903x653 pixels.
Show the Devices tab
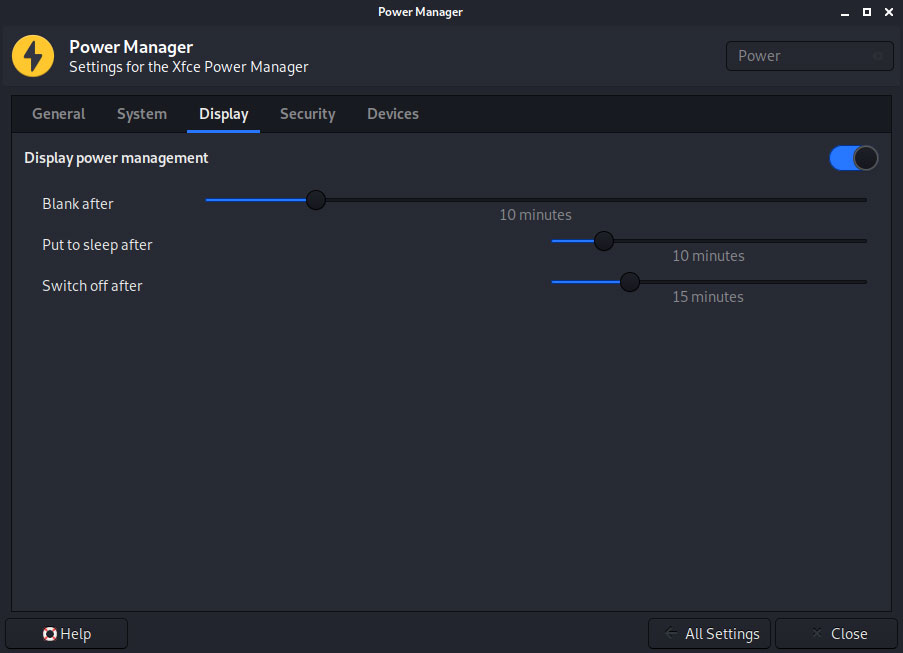pyautogui.click(x=393, y=114)
